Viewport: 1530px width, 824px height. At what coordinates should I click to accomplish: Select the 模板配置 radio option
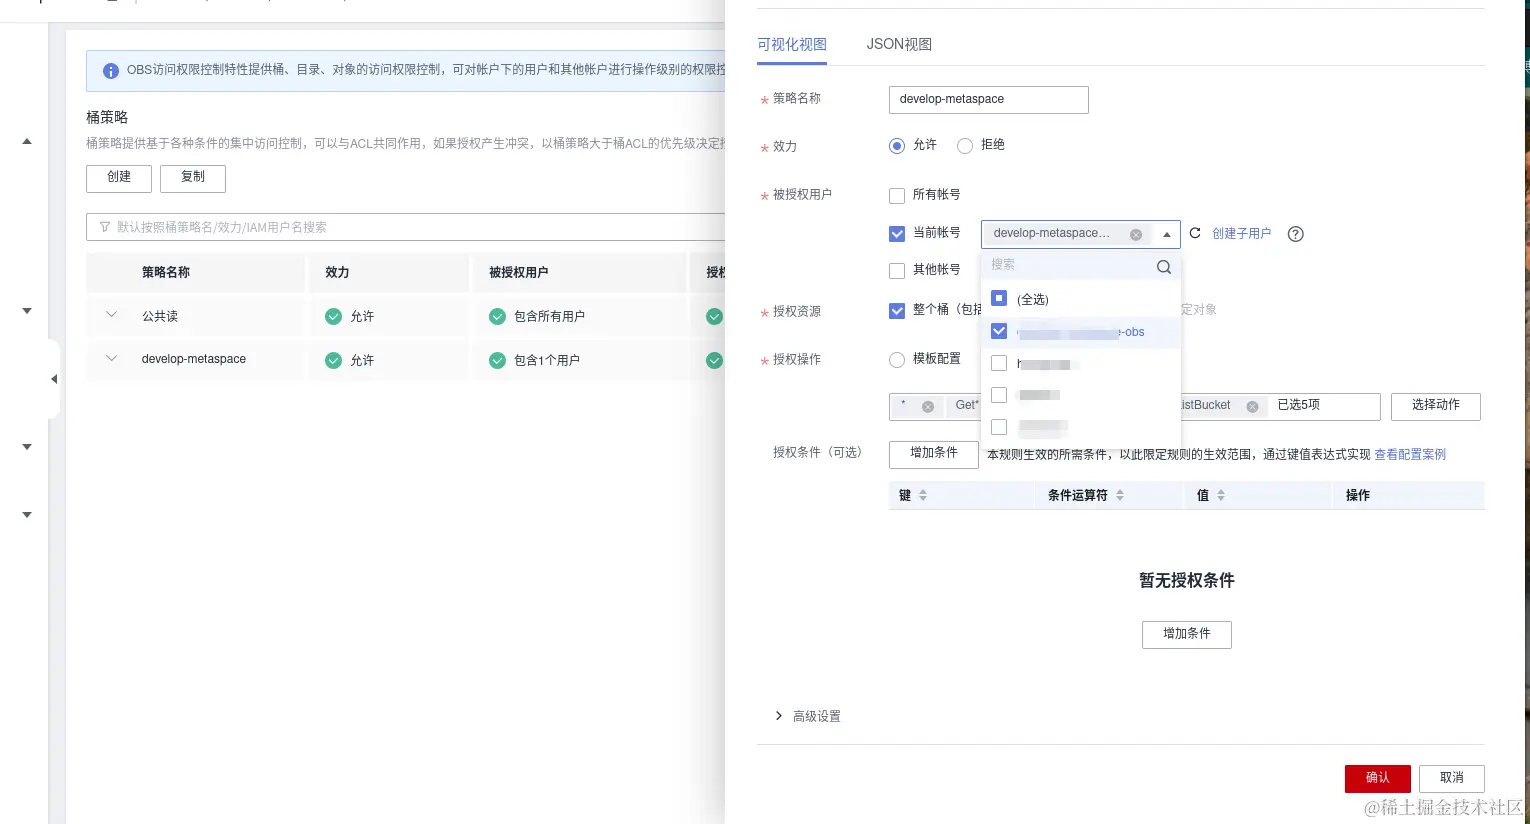click(x=897, y=360)
